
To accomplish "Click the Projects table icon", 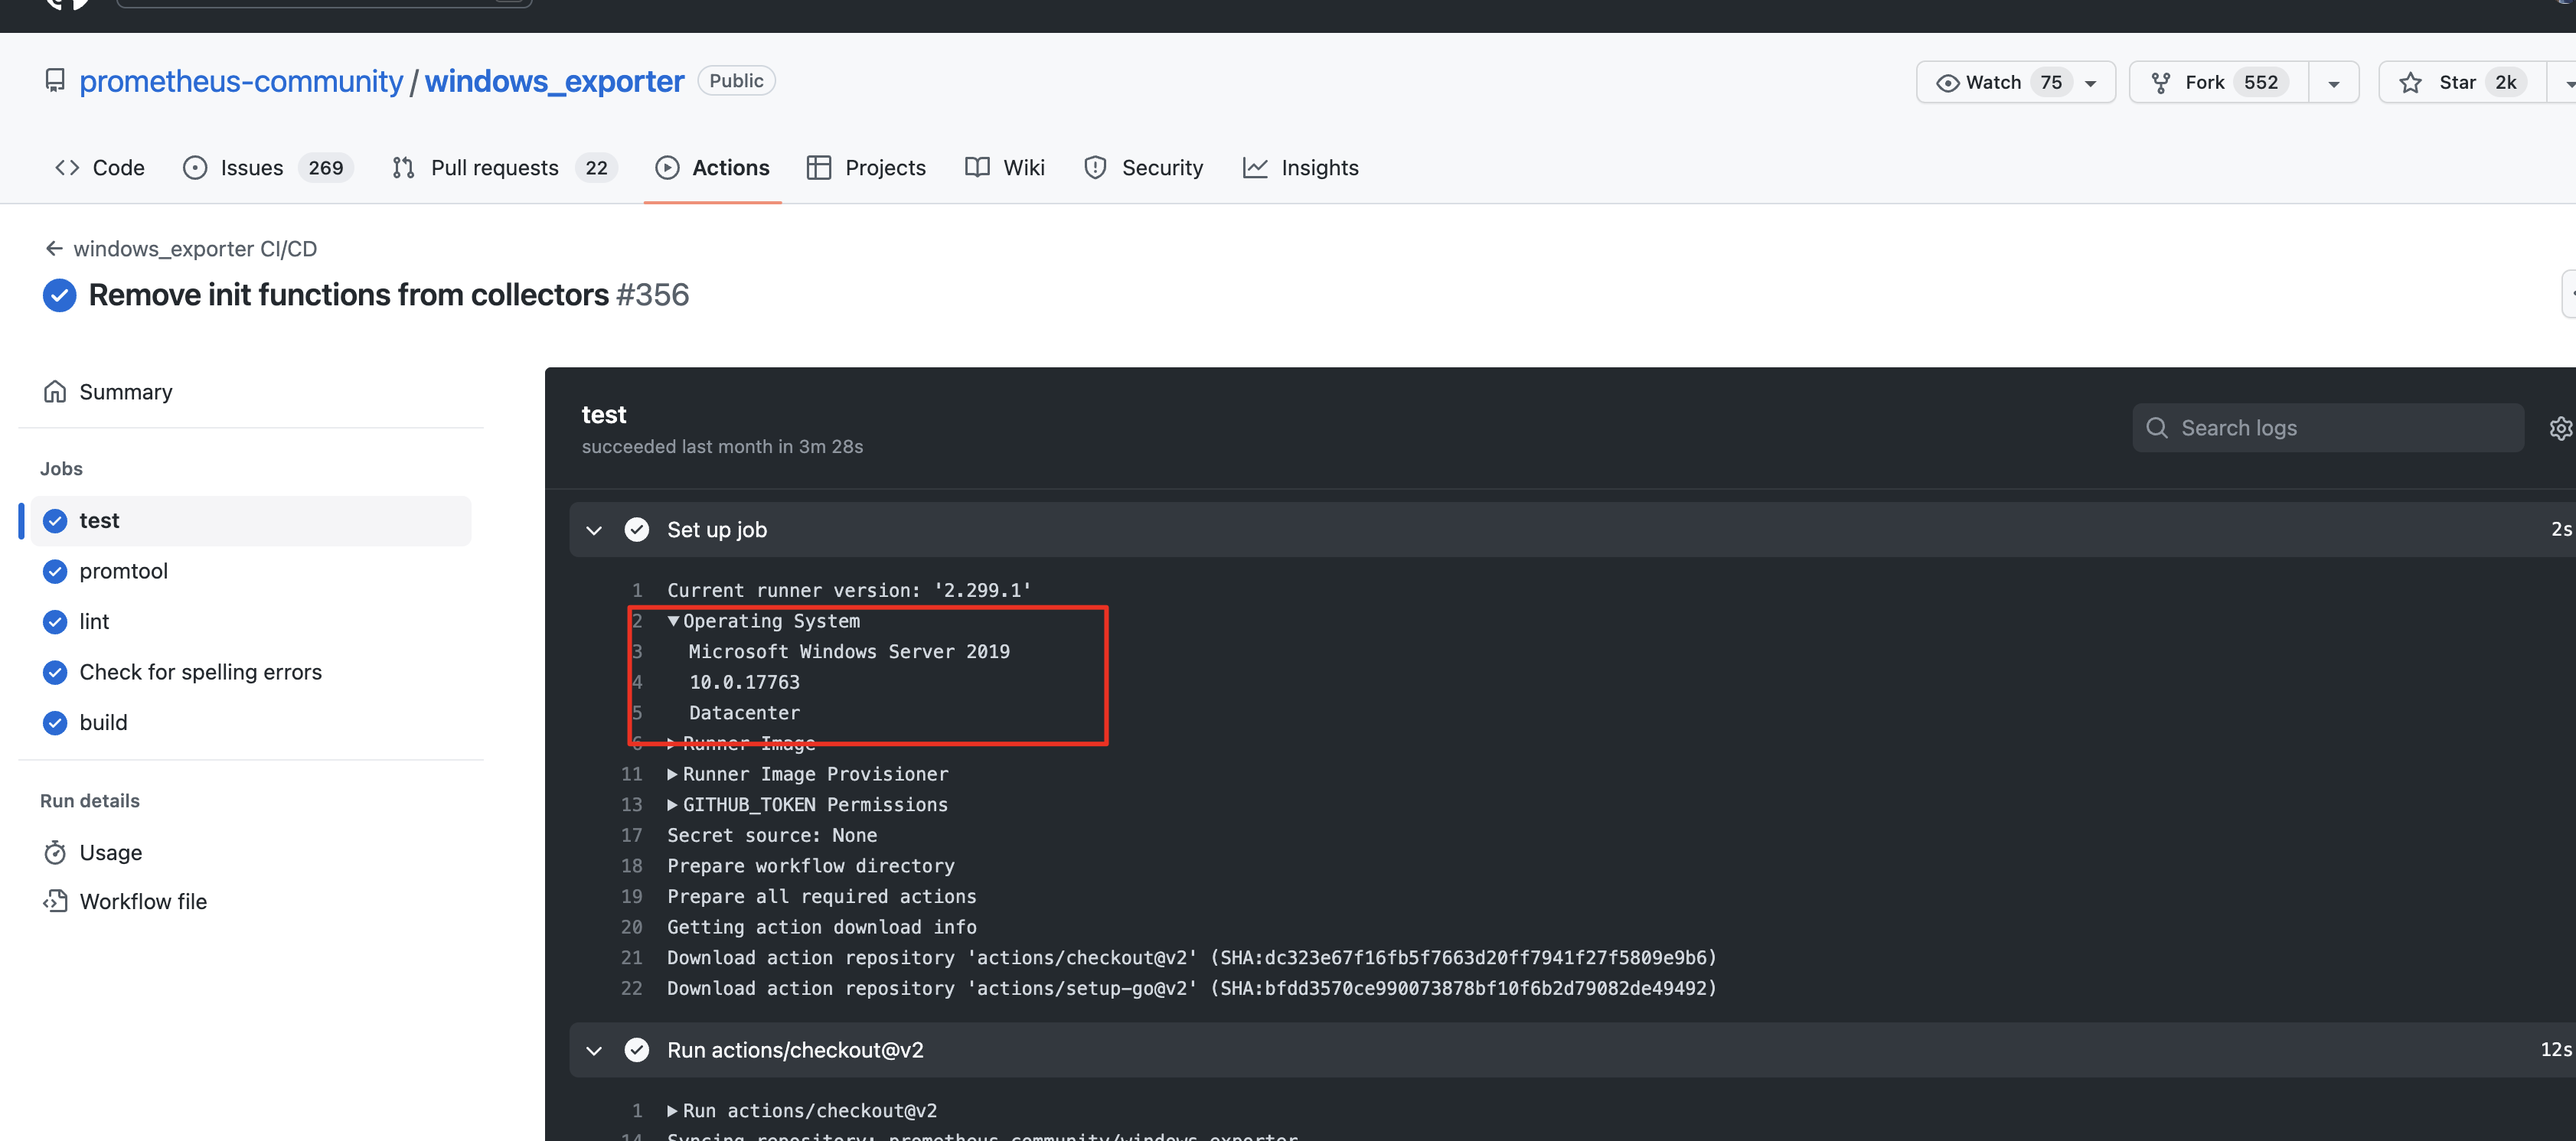I will pos(819,168).
